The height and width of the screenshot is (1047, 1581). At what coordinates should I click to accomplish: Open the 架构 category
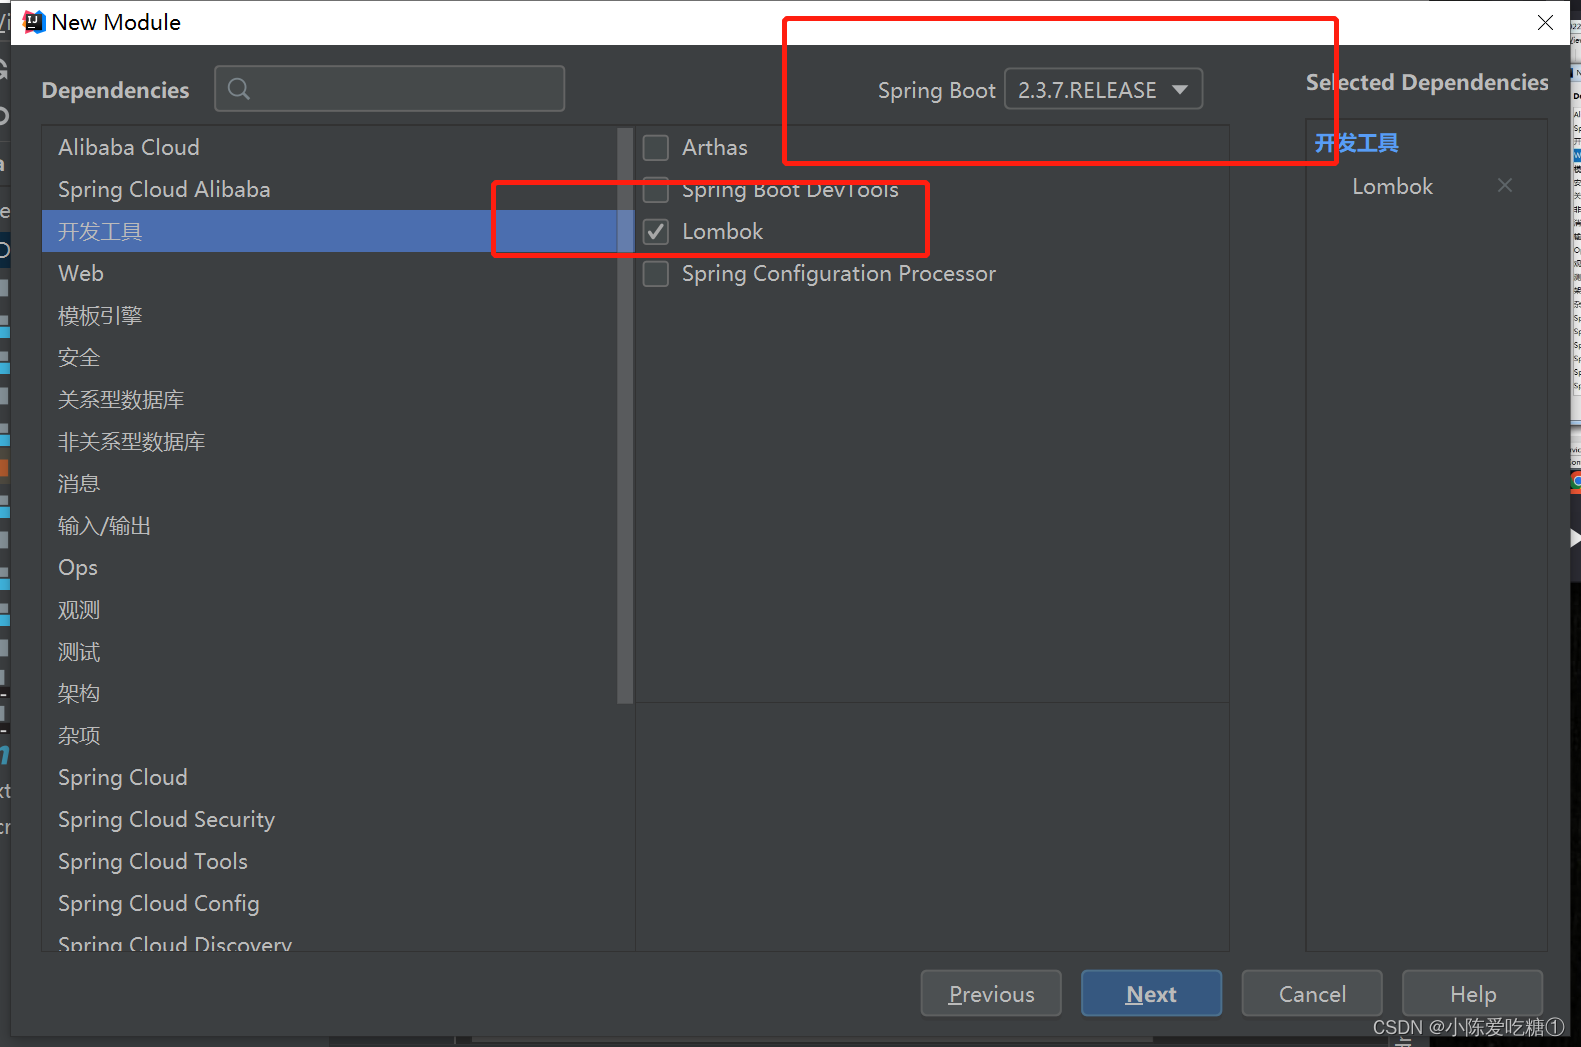click(x=330, y=694)
